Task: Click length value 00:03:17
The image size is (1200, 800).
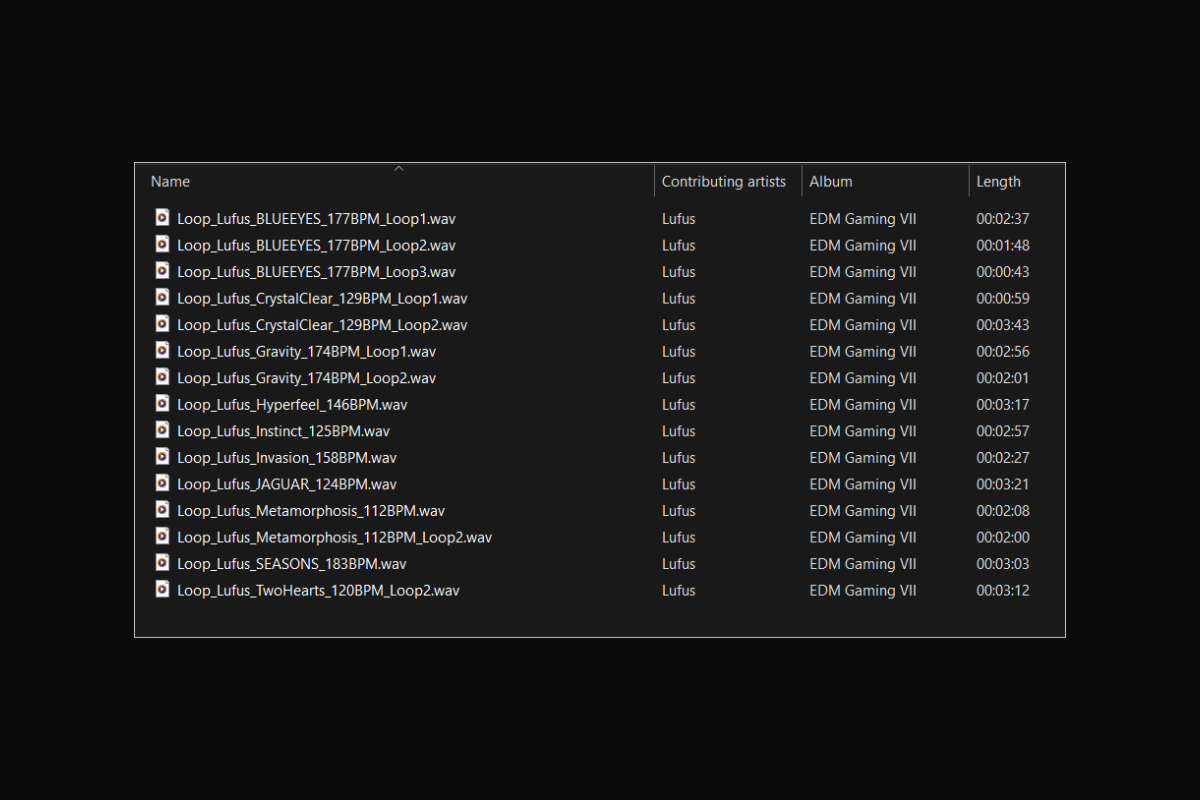Action: (1003, 405)
